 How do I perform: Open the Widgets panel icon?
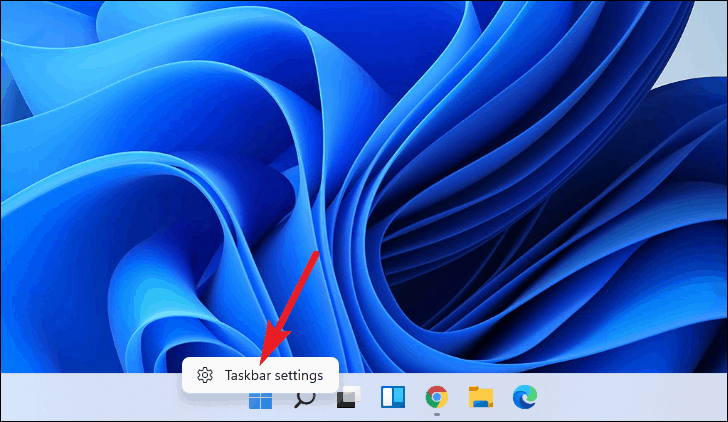pos(393,397)
